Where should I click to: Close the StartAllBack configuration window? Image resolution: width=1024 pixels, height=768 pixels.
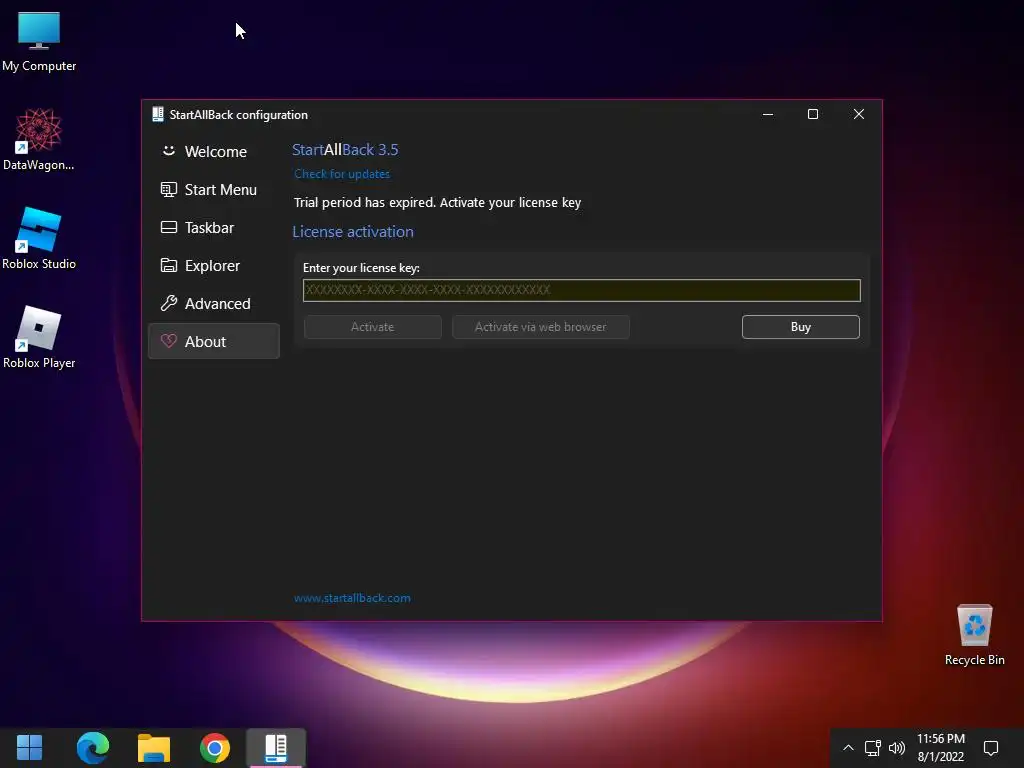(x=859, y=114)
